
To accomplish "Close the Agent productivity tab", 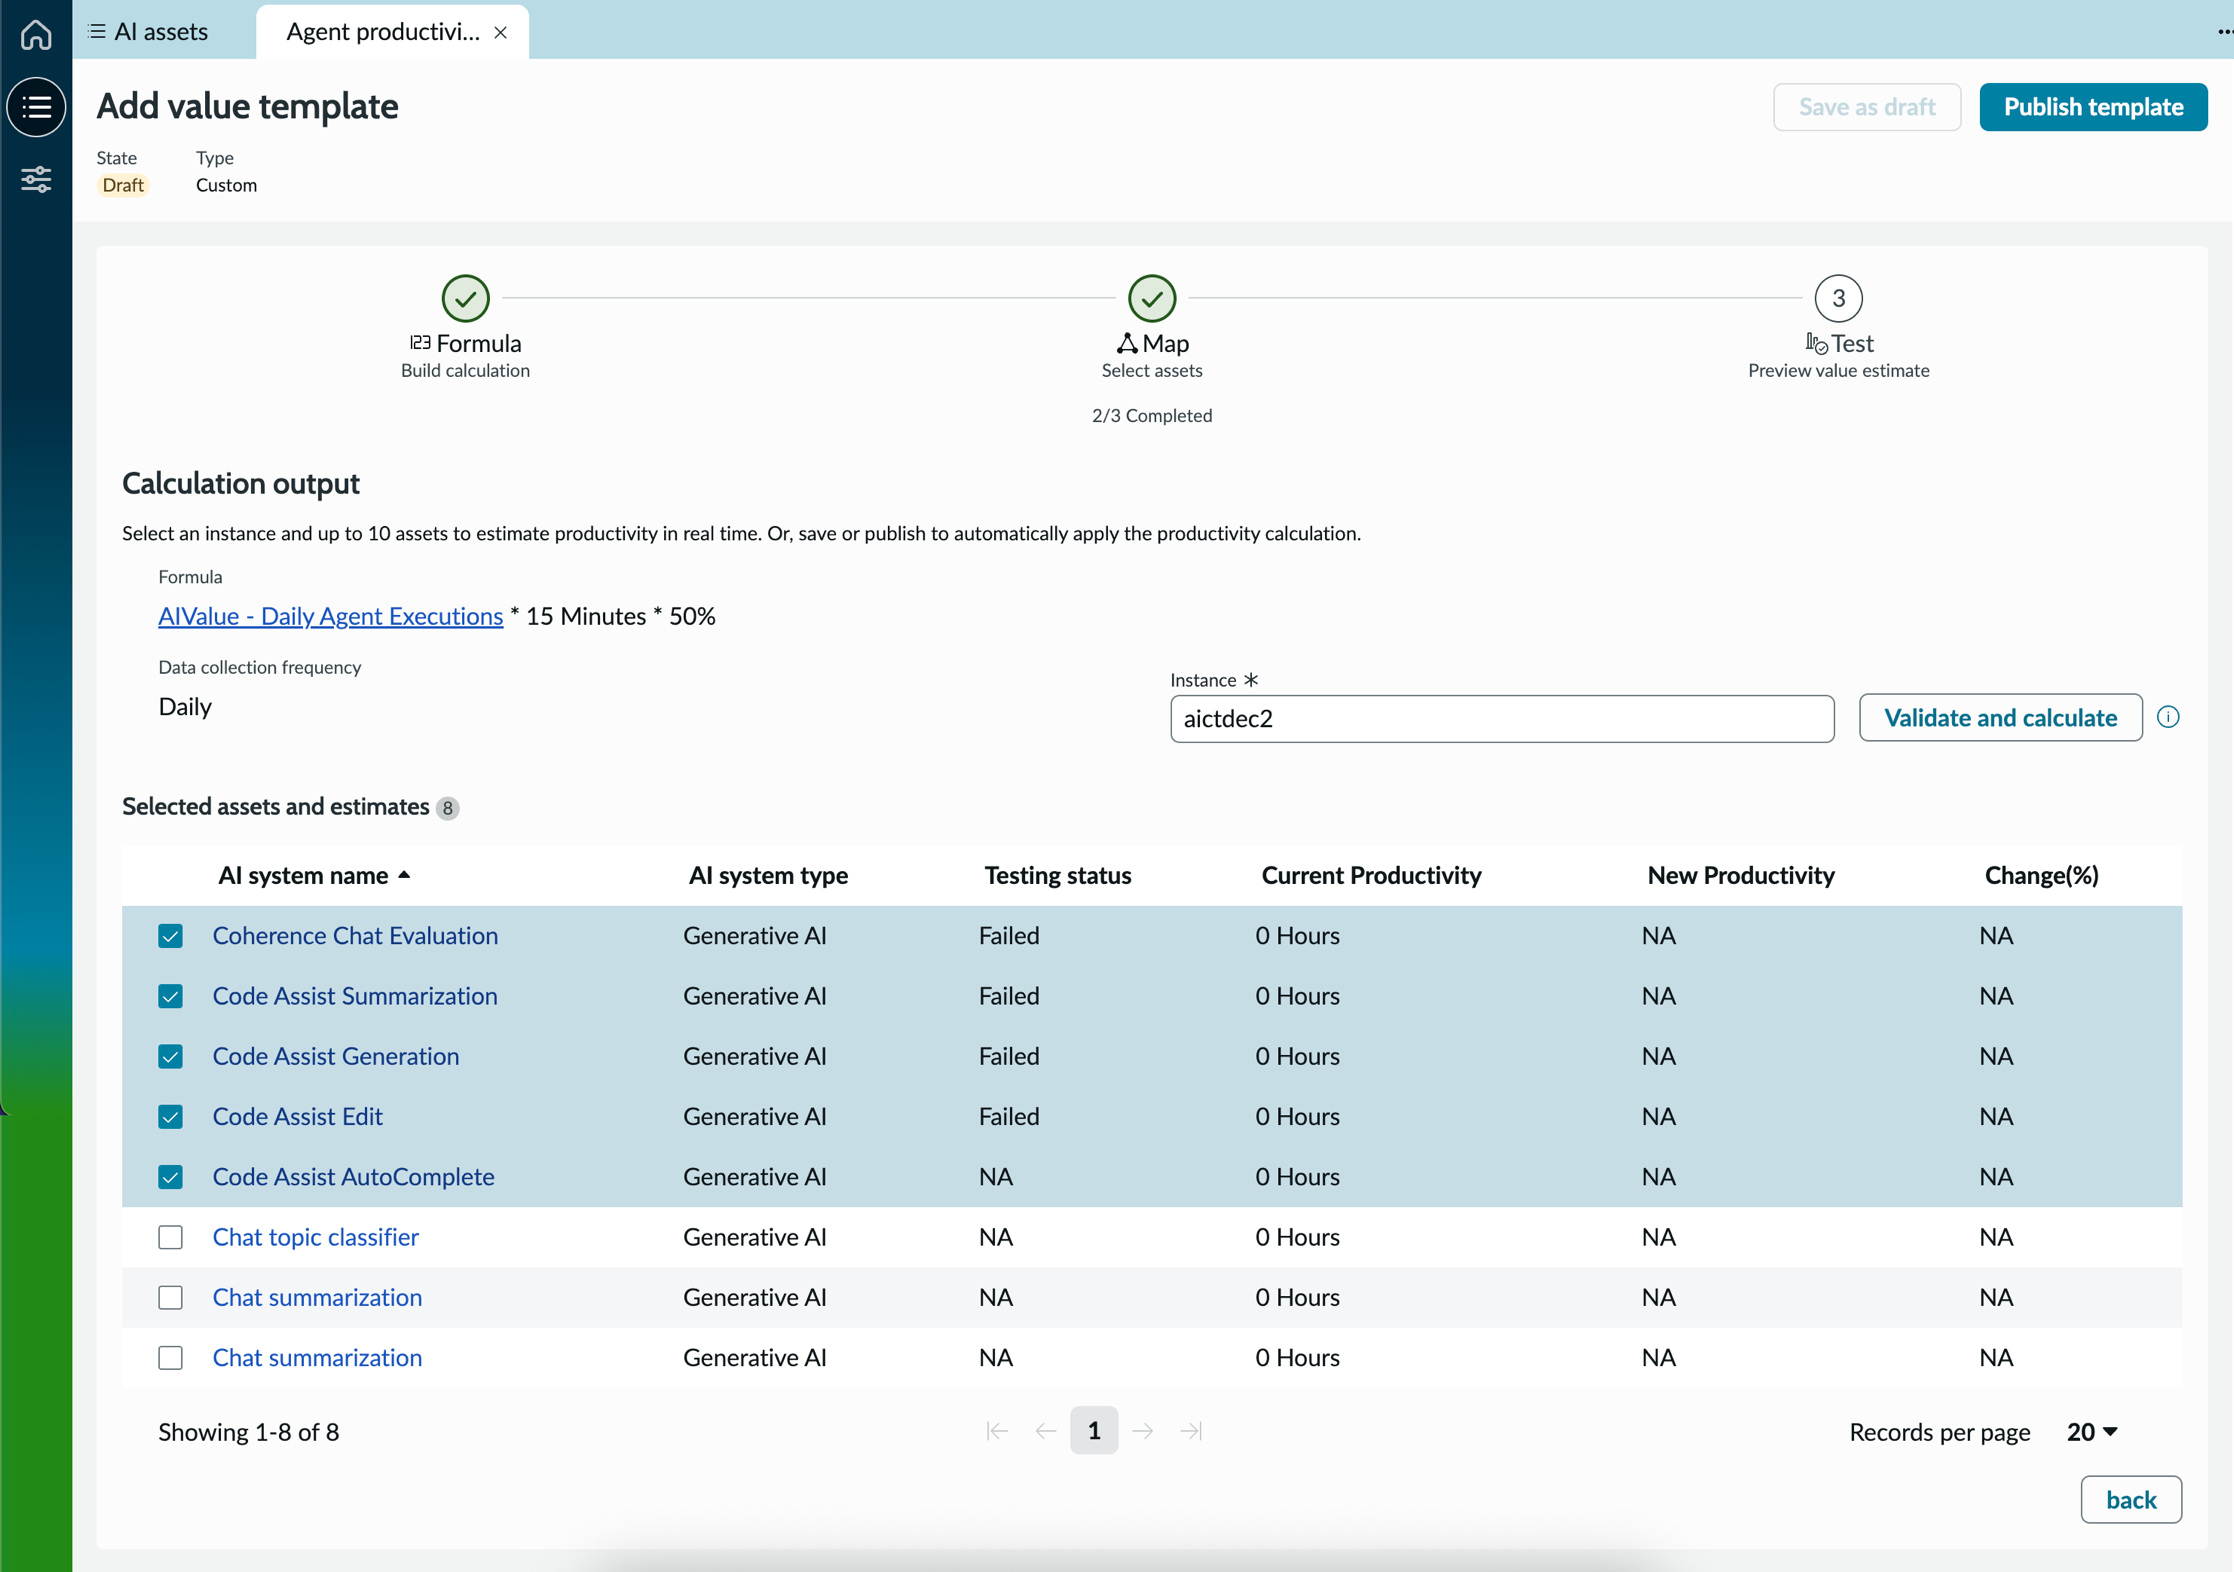I will pos(501,33).
